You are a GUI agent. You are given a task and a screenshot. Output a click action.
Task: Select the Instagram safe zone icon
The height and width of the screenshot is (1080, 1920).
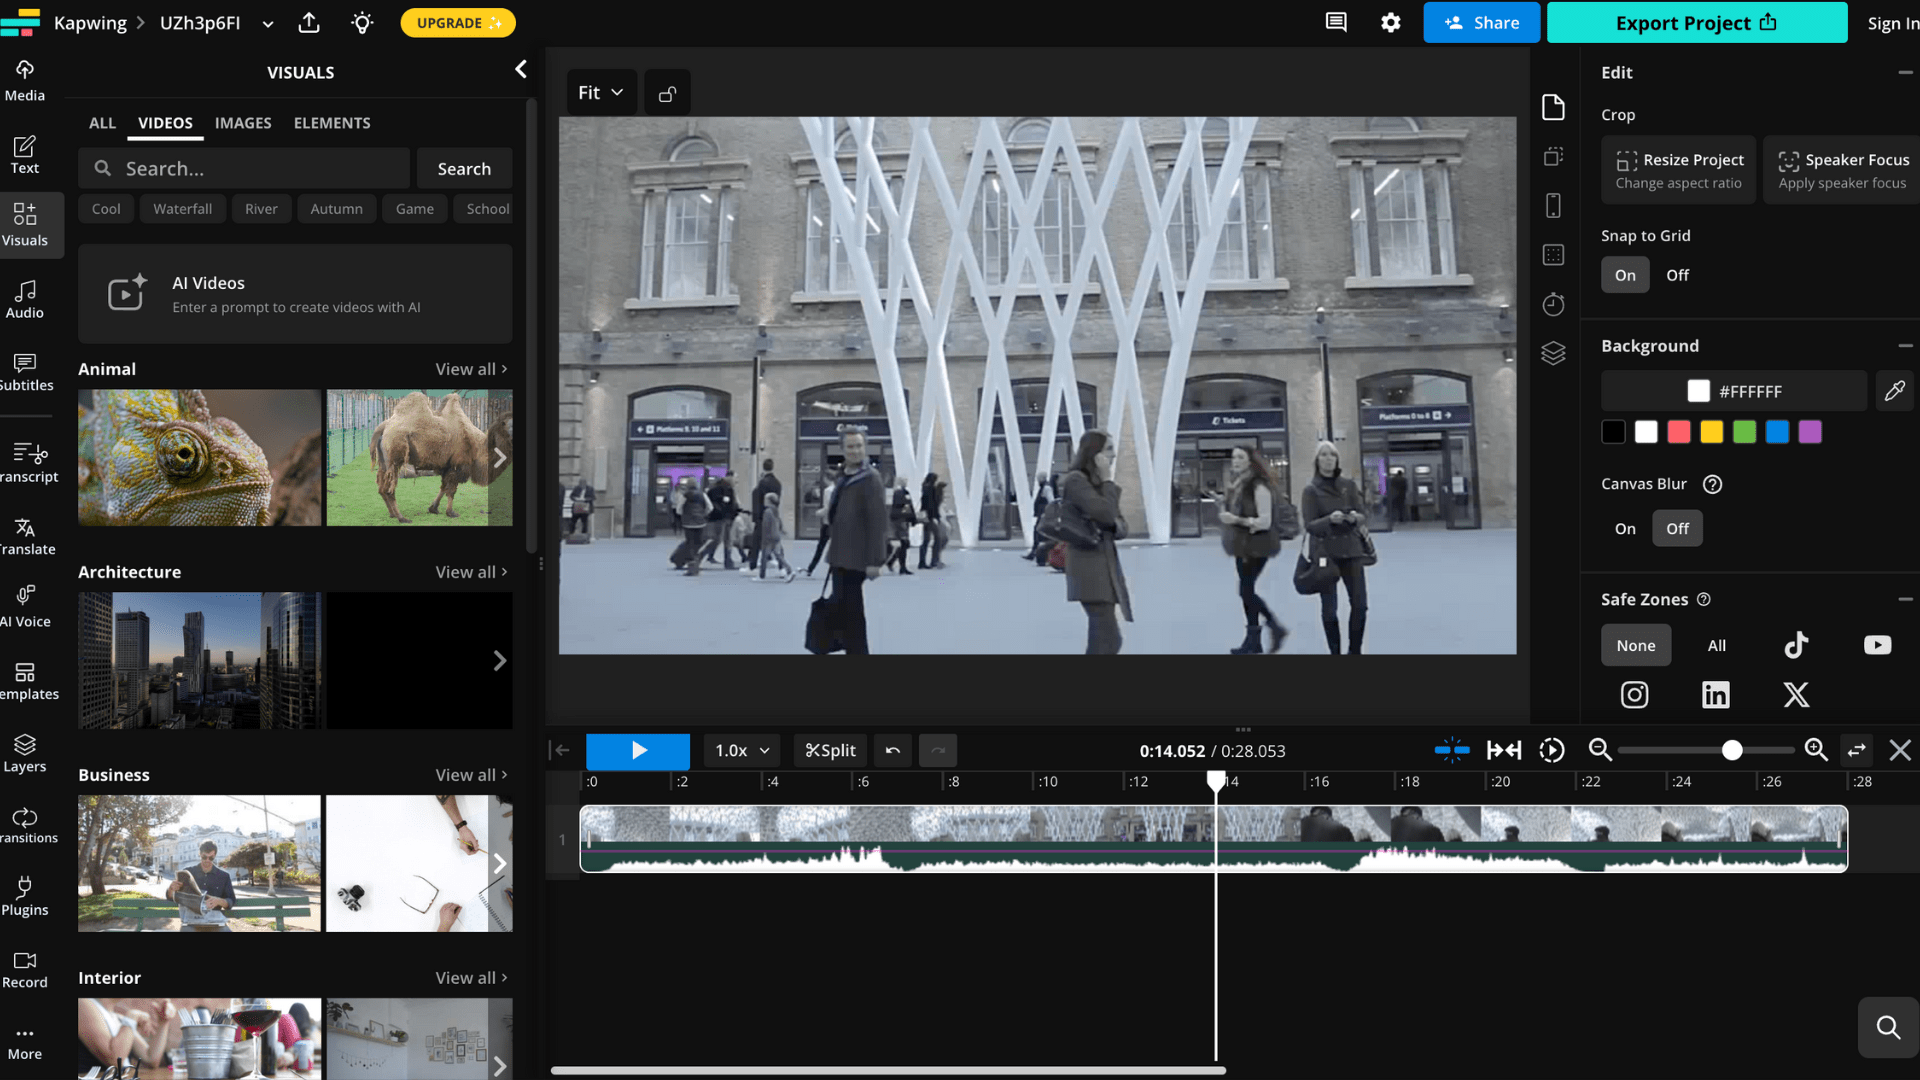(1634, 695)
